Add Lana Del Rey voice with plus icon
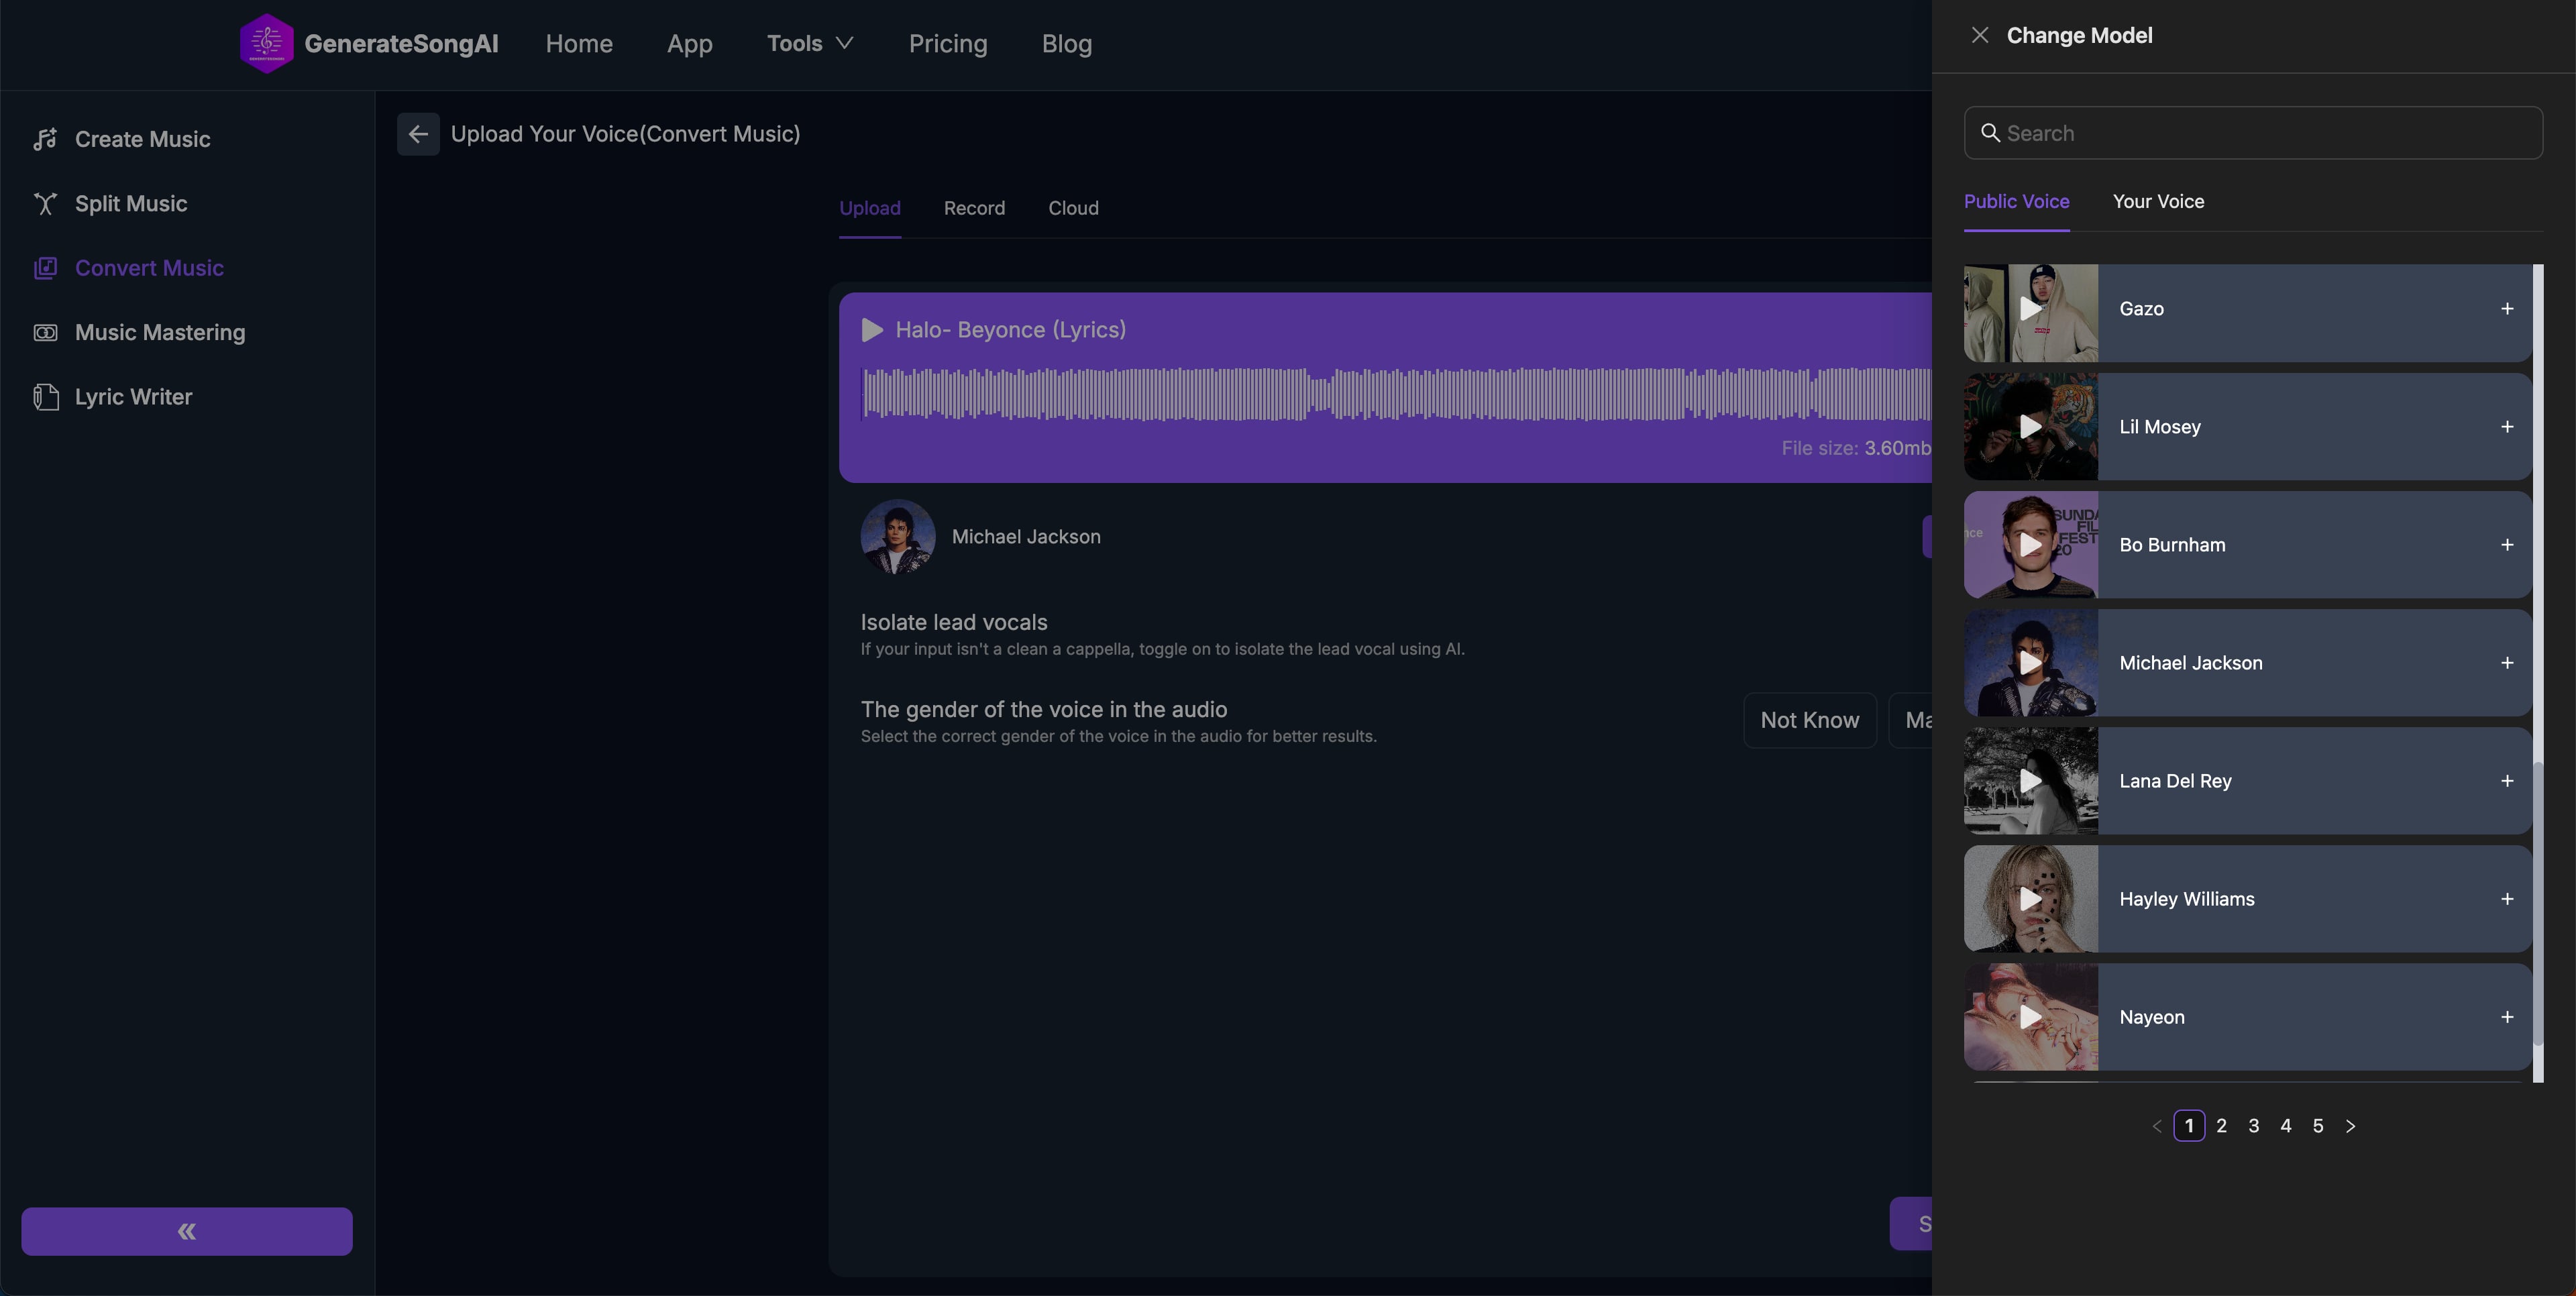 coord(2507,781)
